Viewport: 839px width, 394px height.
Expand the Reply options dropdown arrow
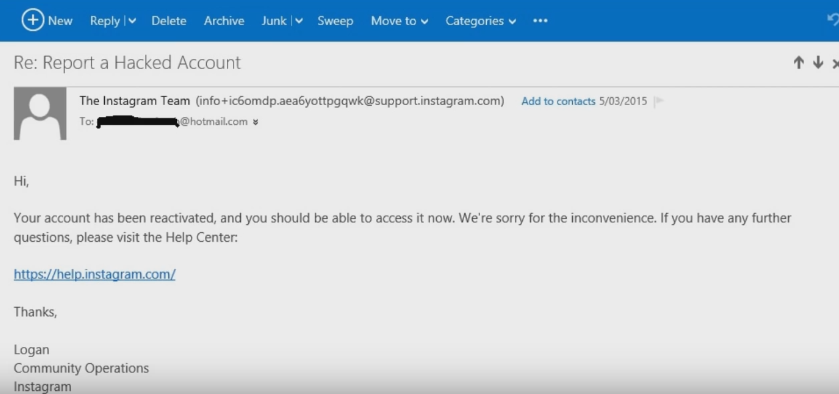pos(132,21)
